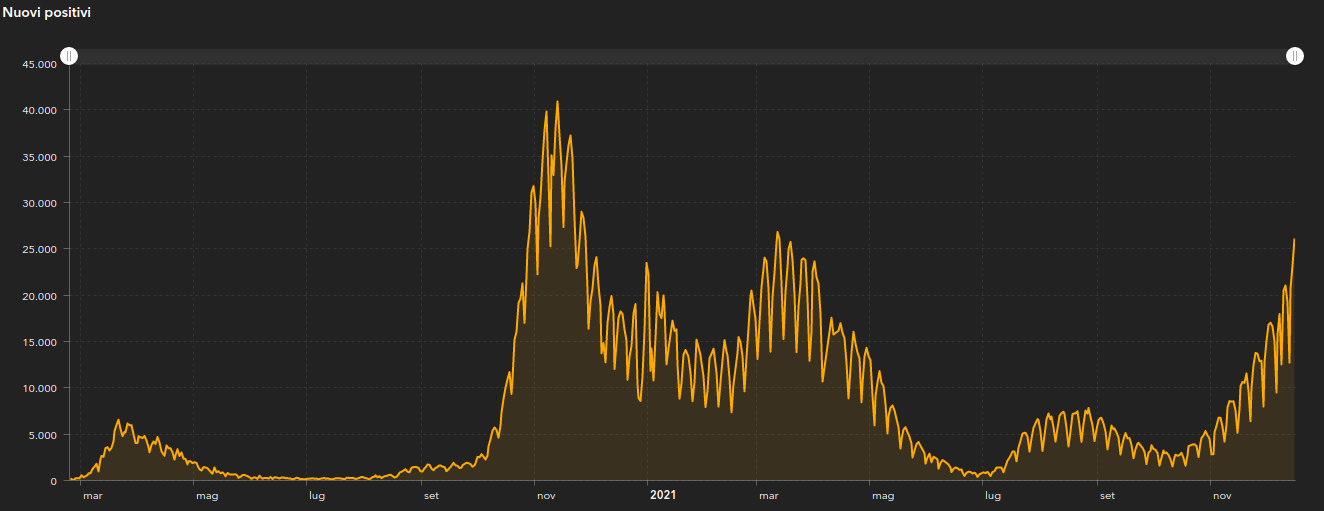Image resolution: width=1324 pixels, height=511 pixels.
Task: Click the highest peak near 40.000 on the chart
Action: [557, 102]
